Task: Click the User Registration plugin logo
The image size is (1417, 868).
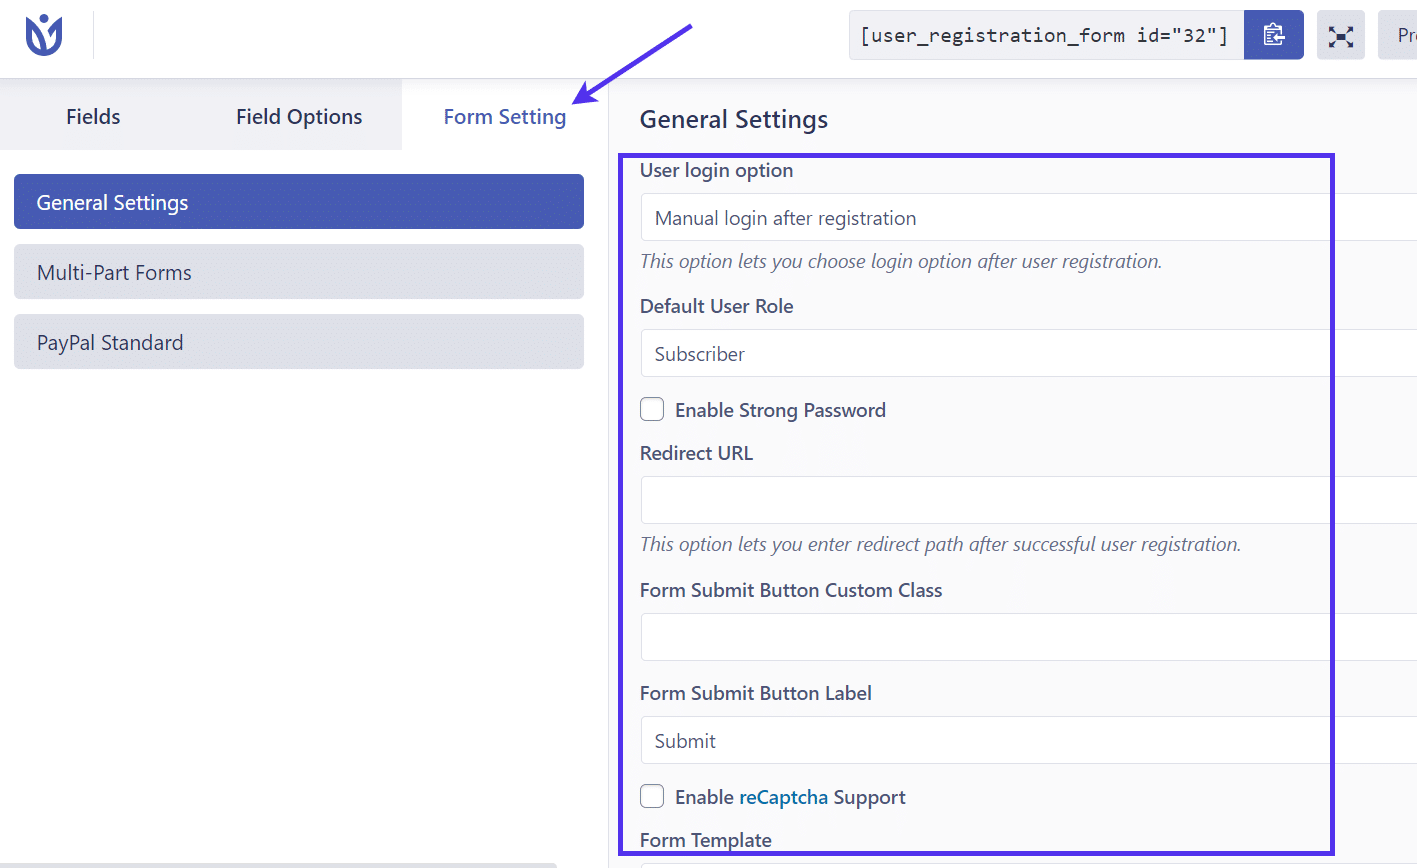Action: [42, 33]
